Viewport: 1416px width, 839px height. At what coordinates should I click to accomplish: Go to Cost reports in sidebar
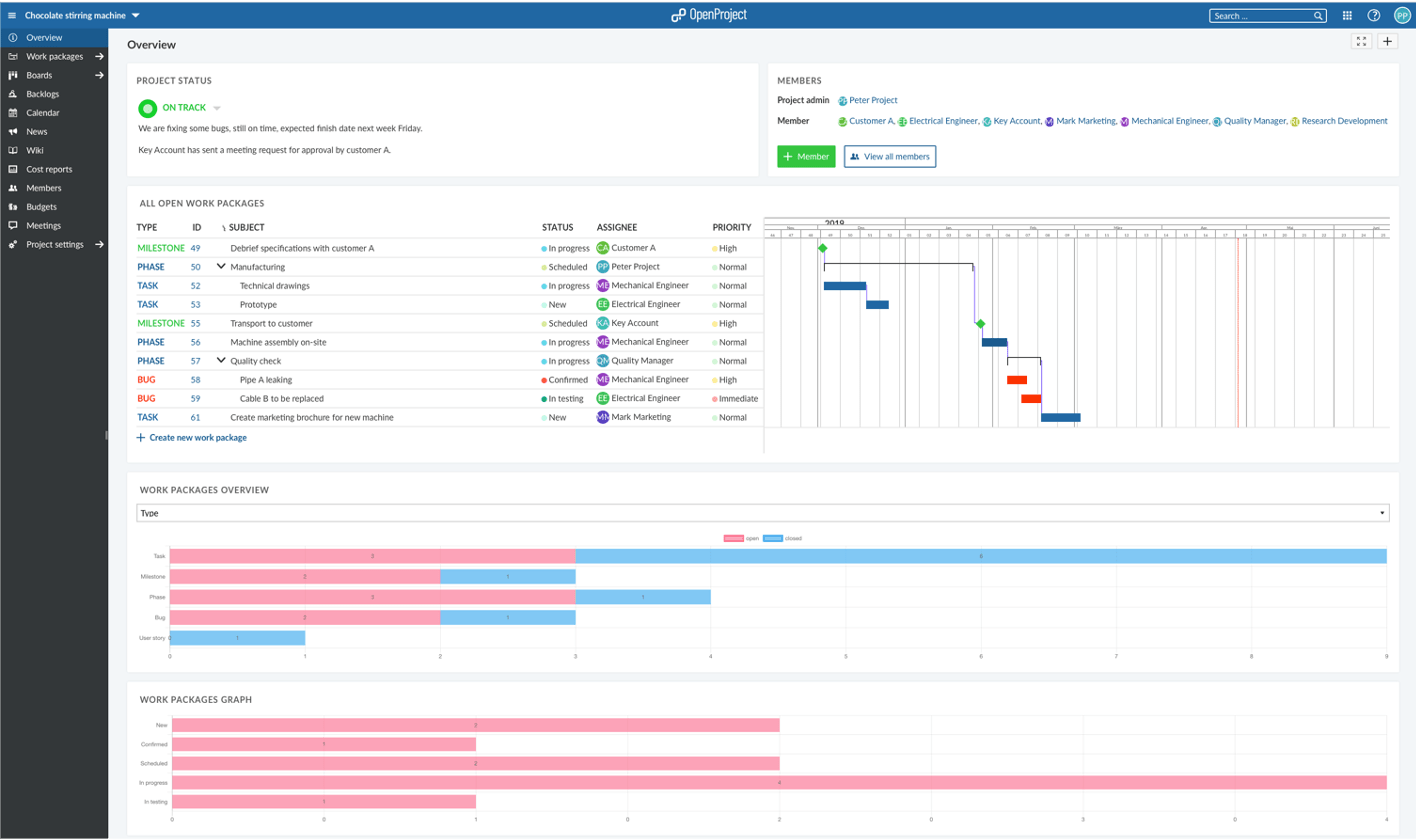49,170
